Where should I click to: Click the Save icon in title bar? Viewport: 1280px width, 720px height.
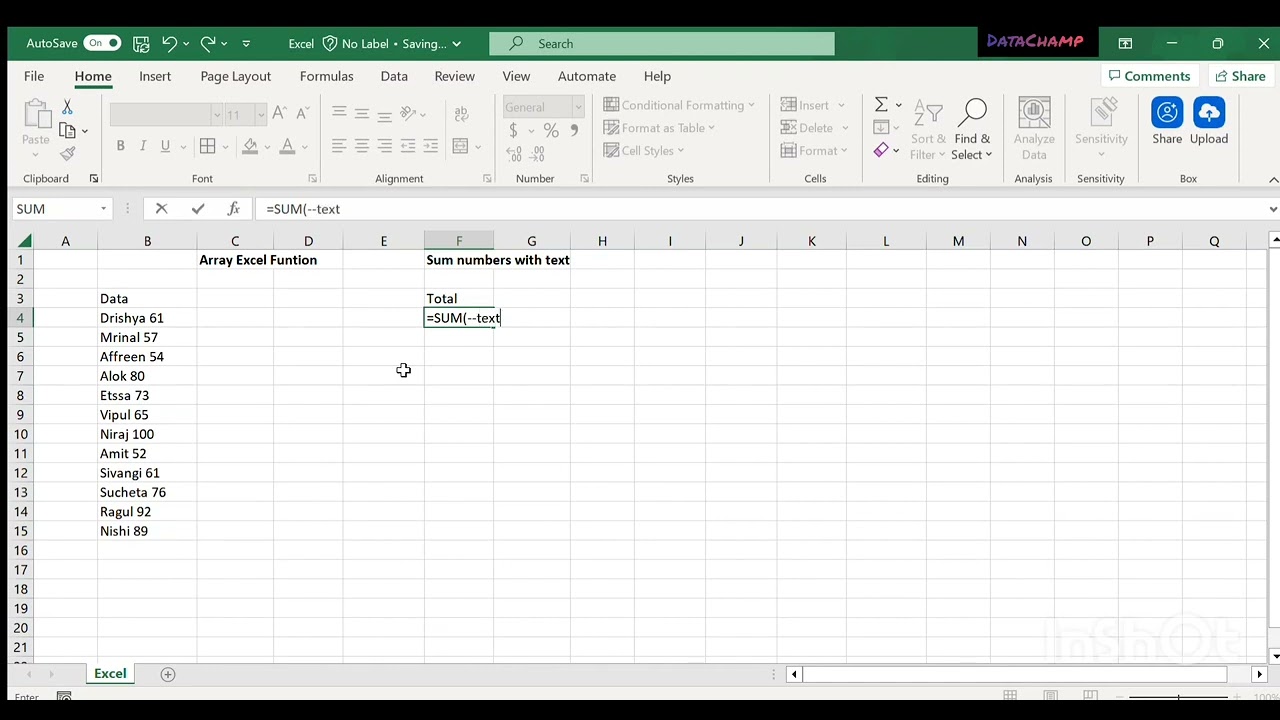(x=141, y=43)
